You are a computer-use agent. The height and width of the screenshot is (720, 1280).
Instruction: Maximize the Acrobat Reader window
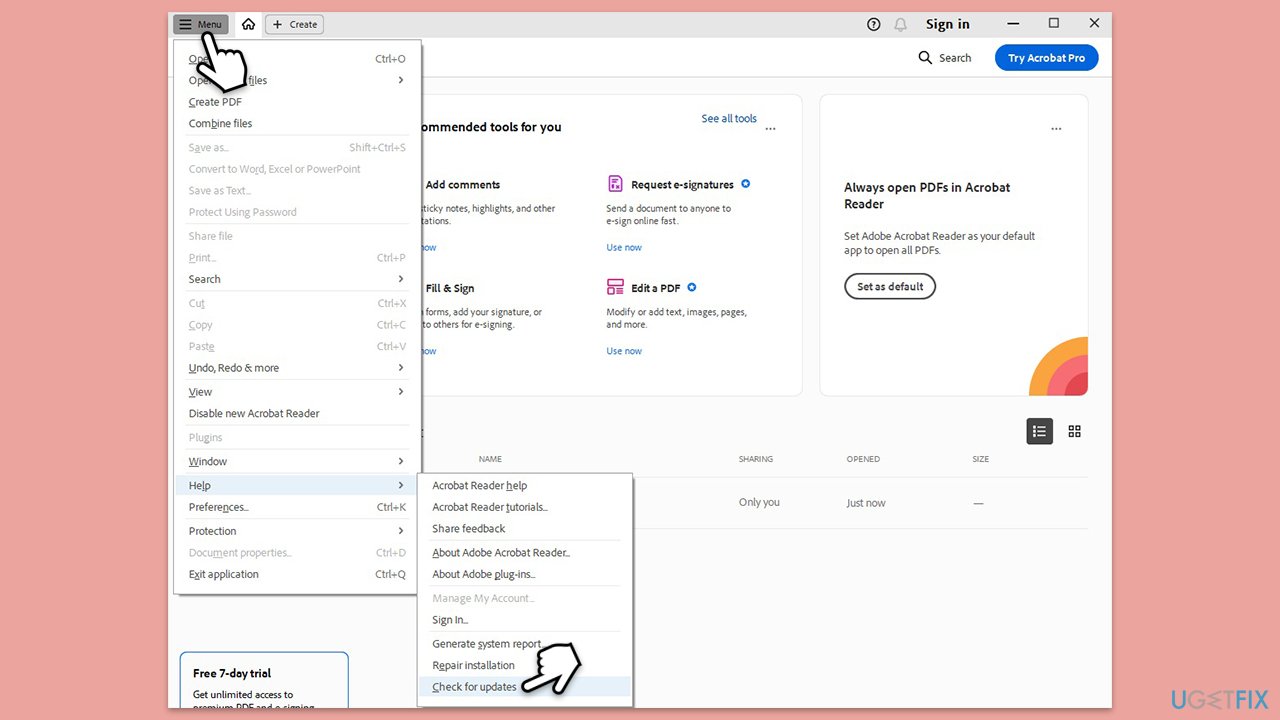click(x=1054, y=23)
